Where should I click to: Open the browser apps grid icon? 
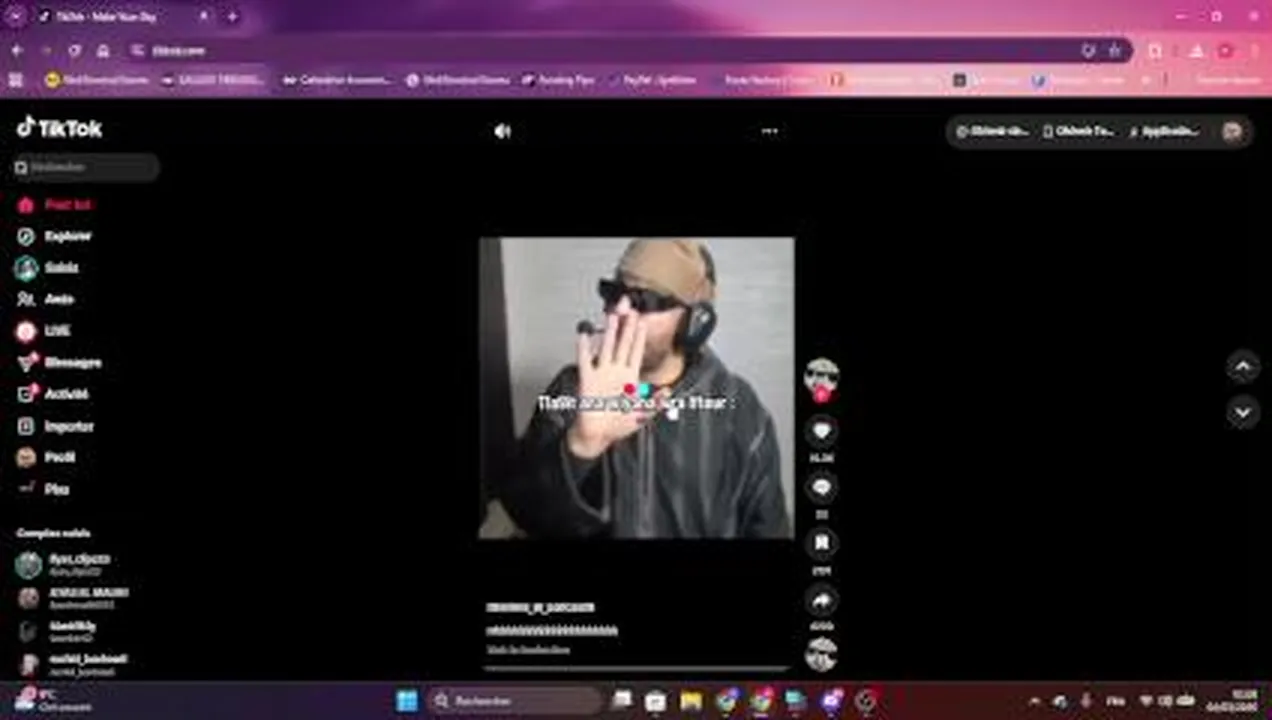[16, 80]
